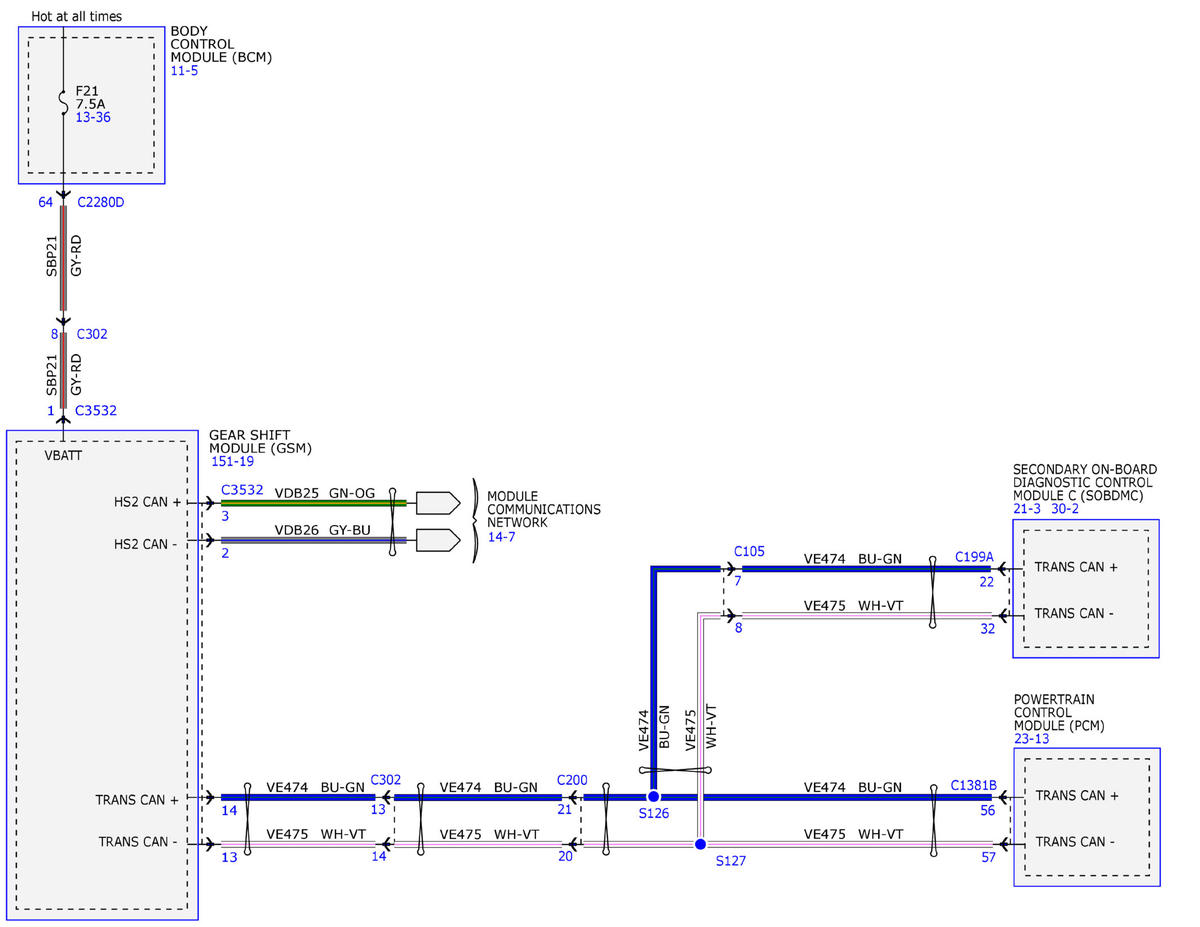Click the Module Communications Network reference 14-7
Screen dimensions: 1200x927
pos(501,537)
